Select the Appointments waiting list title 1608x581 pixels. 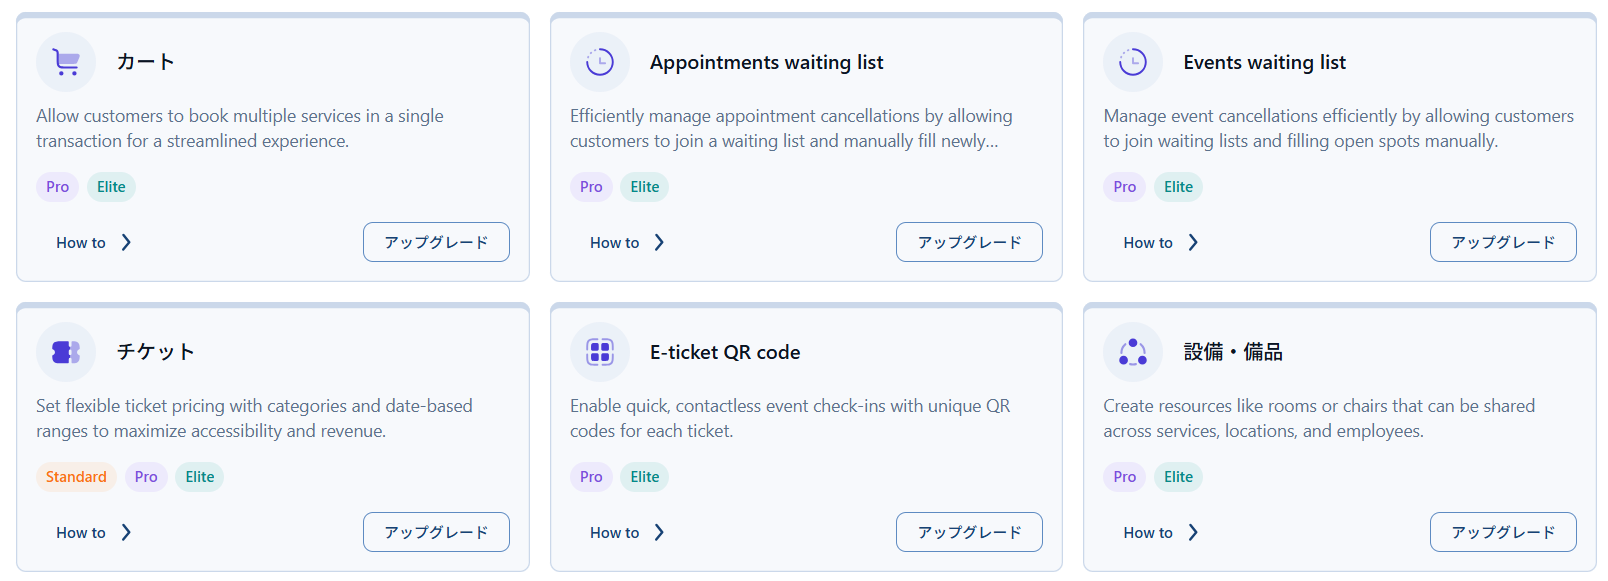(766, 62)
